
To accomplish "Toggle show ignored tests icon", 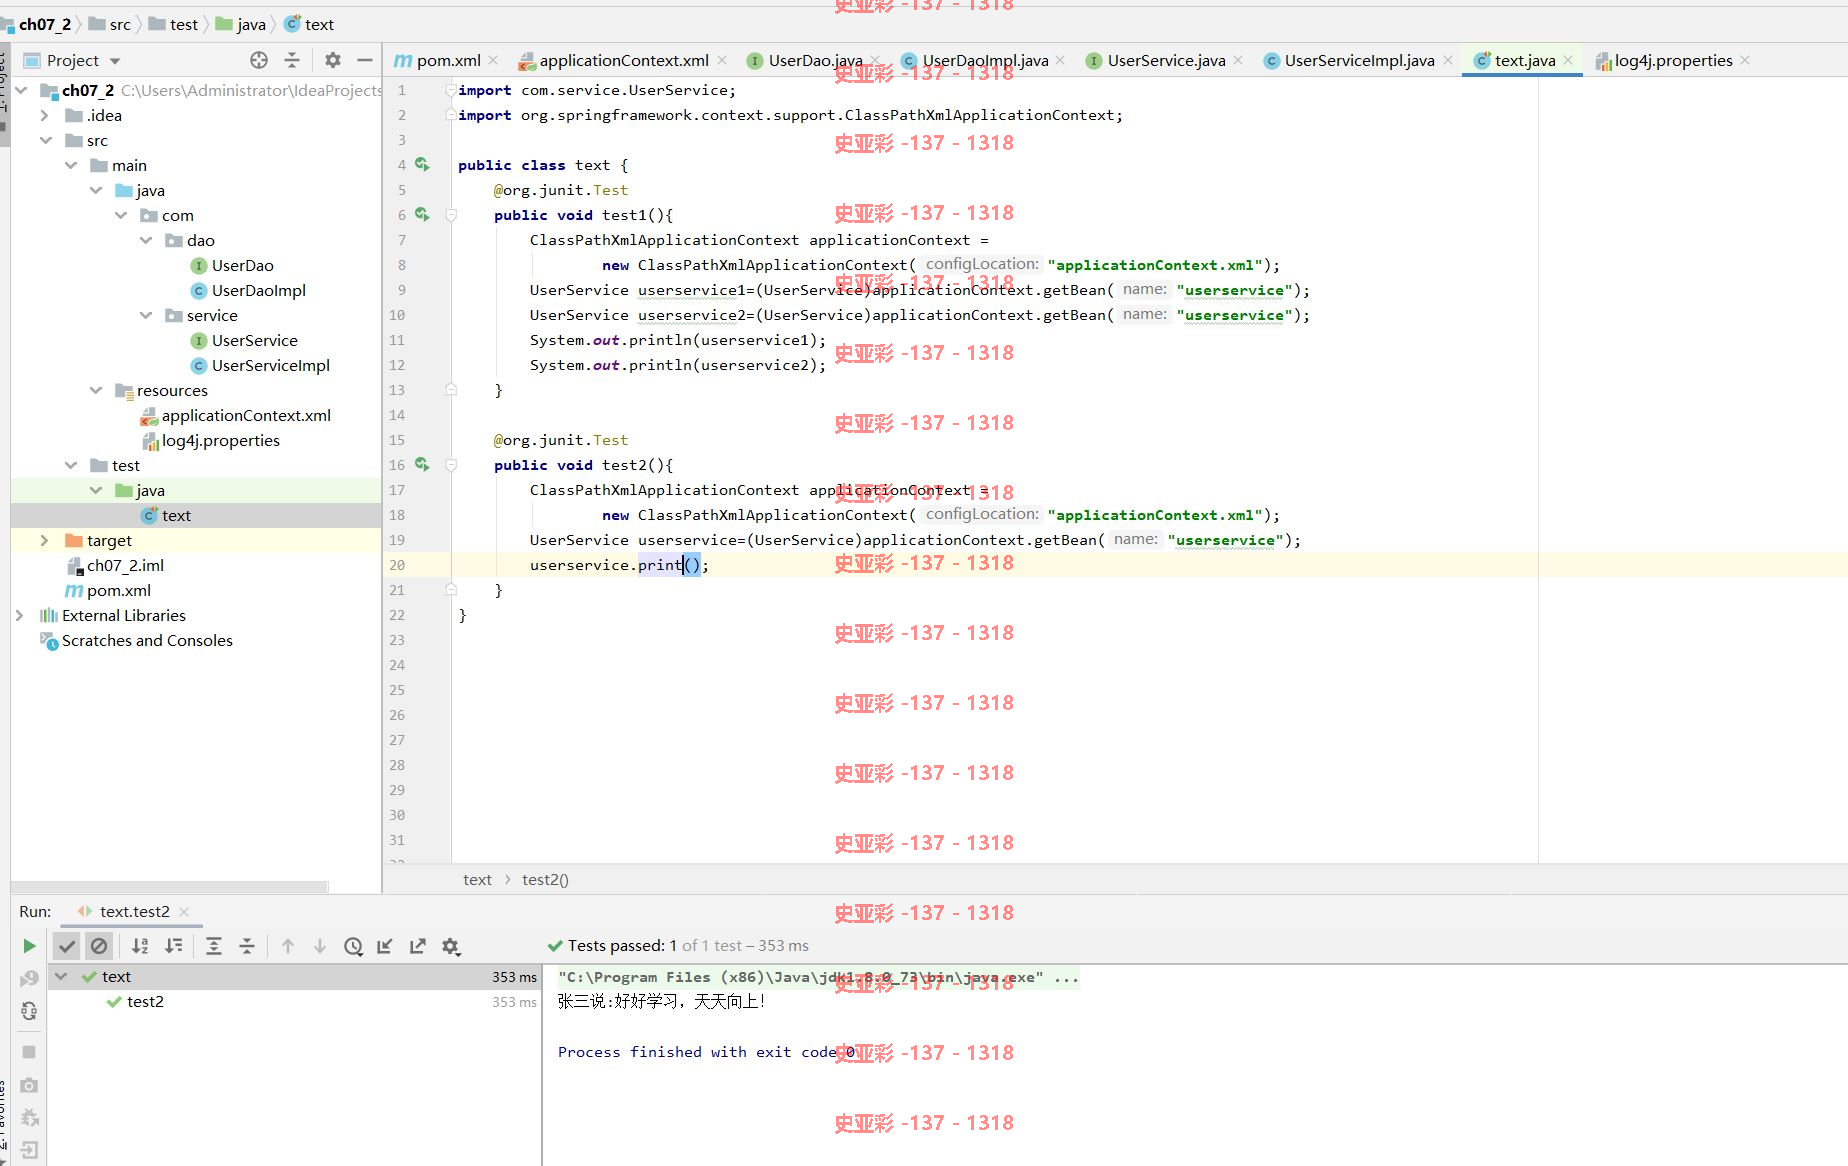I will tap(99, 946).
